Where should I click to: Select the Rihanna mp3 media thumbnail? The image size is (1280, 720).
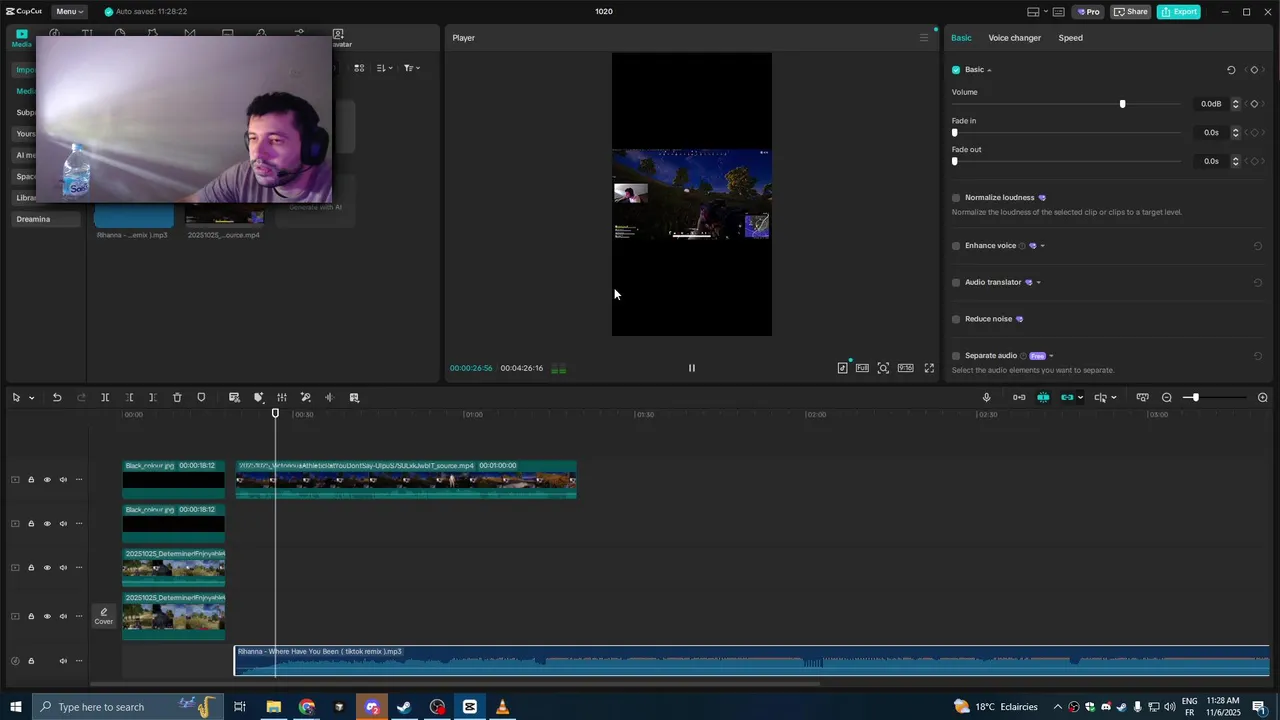(x=133, y=217)
